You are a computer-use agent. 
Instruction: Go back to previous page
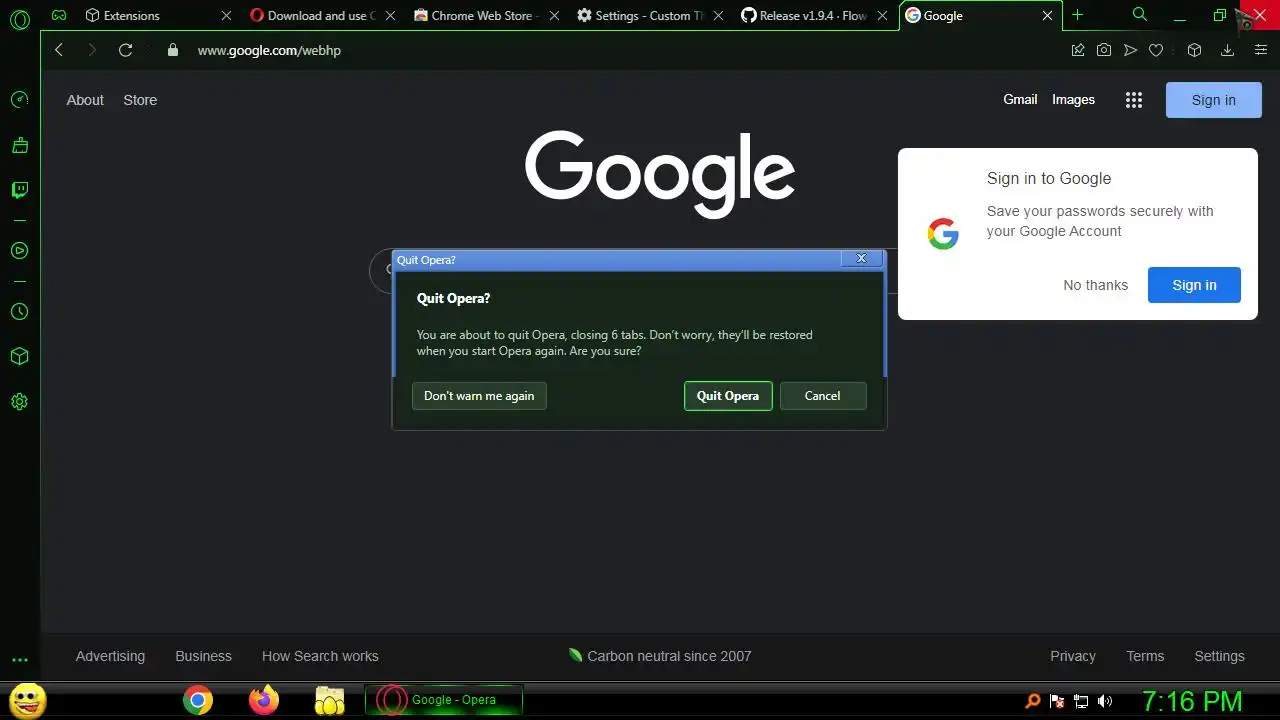point(59,50)
